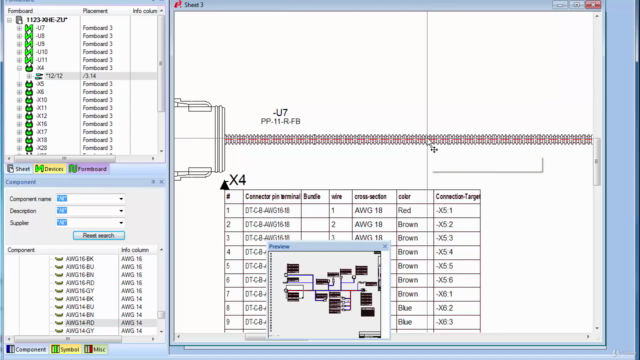Viewport: 640px width, 360px height.
Task: Click the Reset search button
Action: [x=99, y=236]
